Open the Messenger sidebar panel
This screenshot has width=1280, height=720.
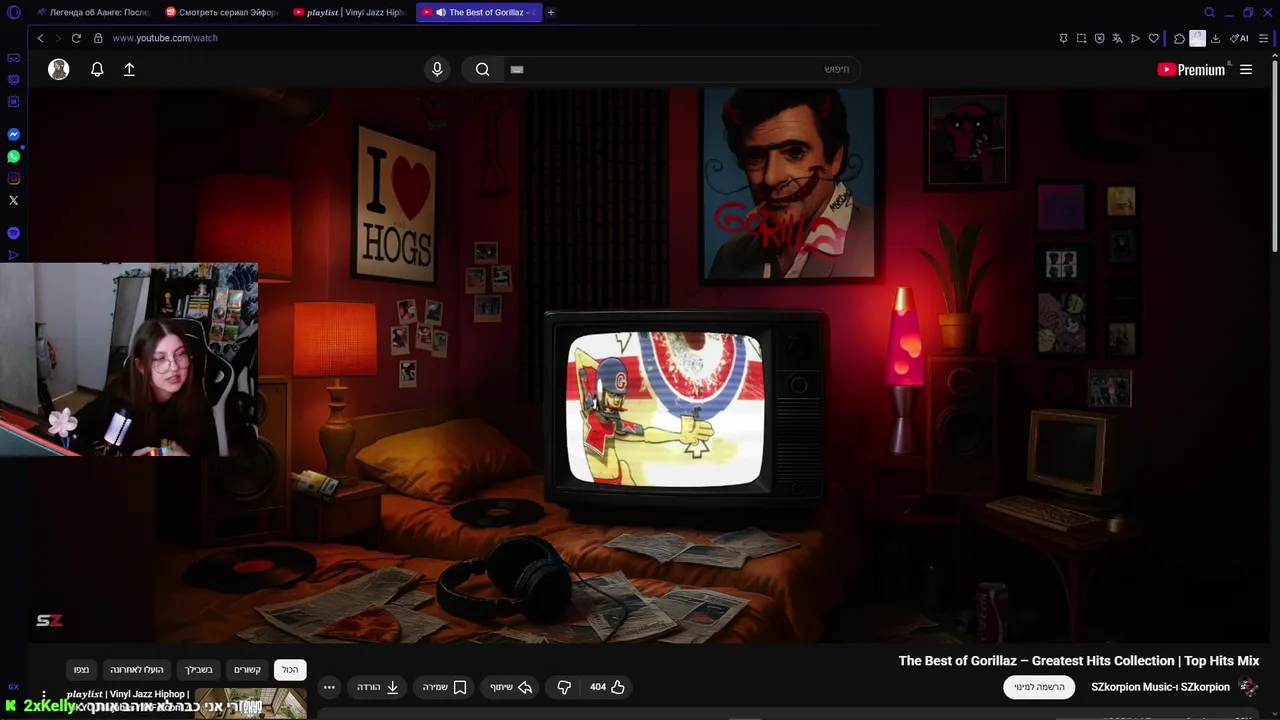(x=14, y=134)
